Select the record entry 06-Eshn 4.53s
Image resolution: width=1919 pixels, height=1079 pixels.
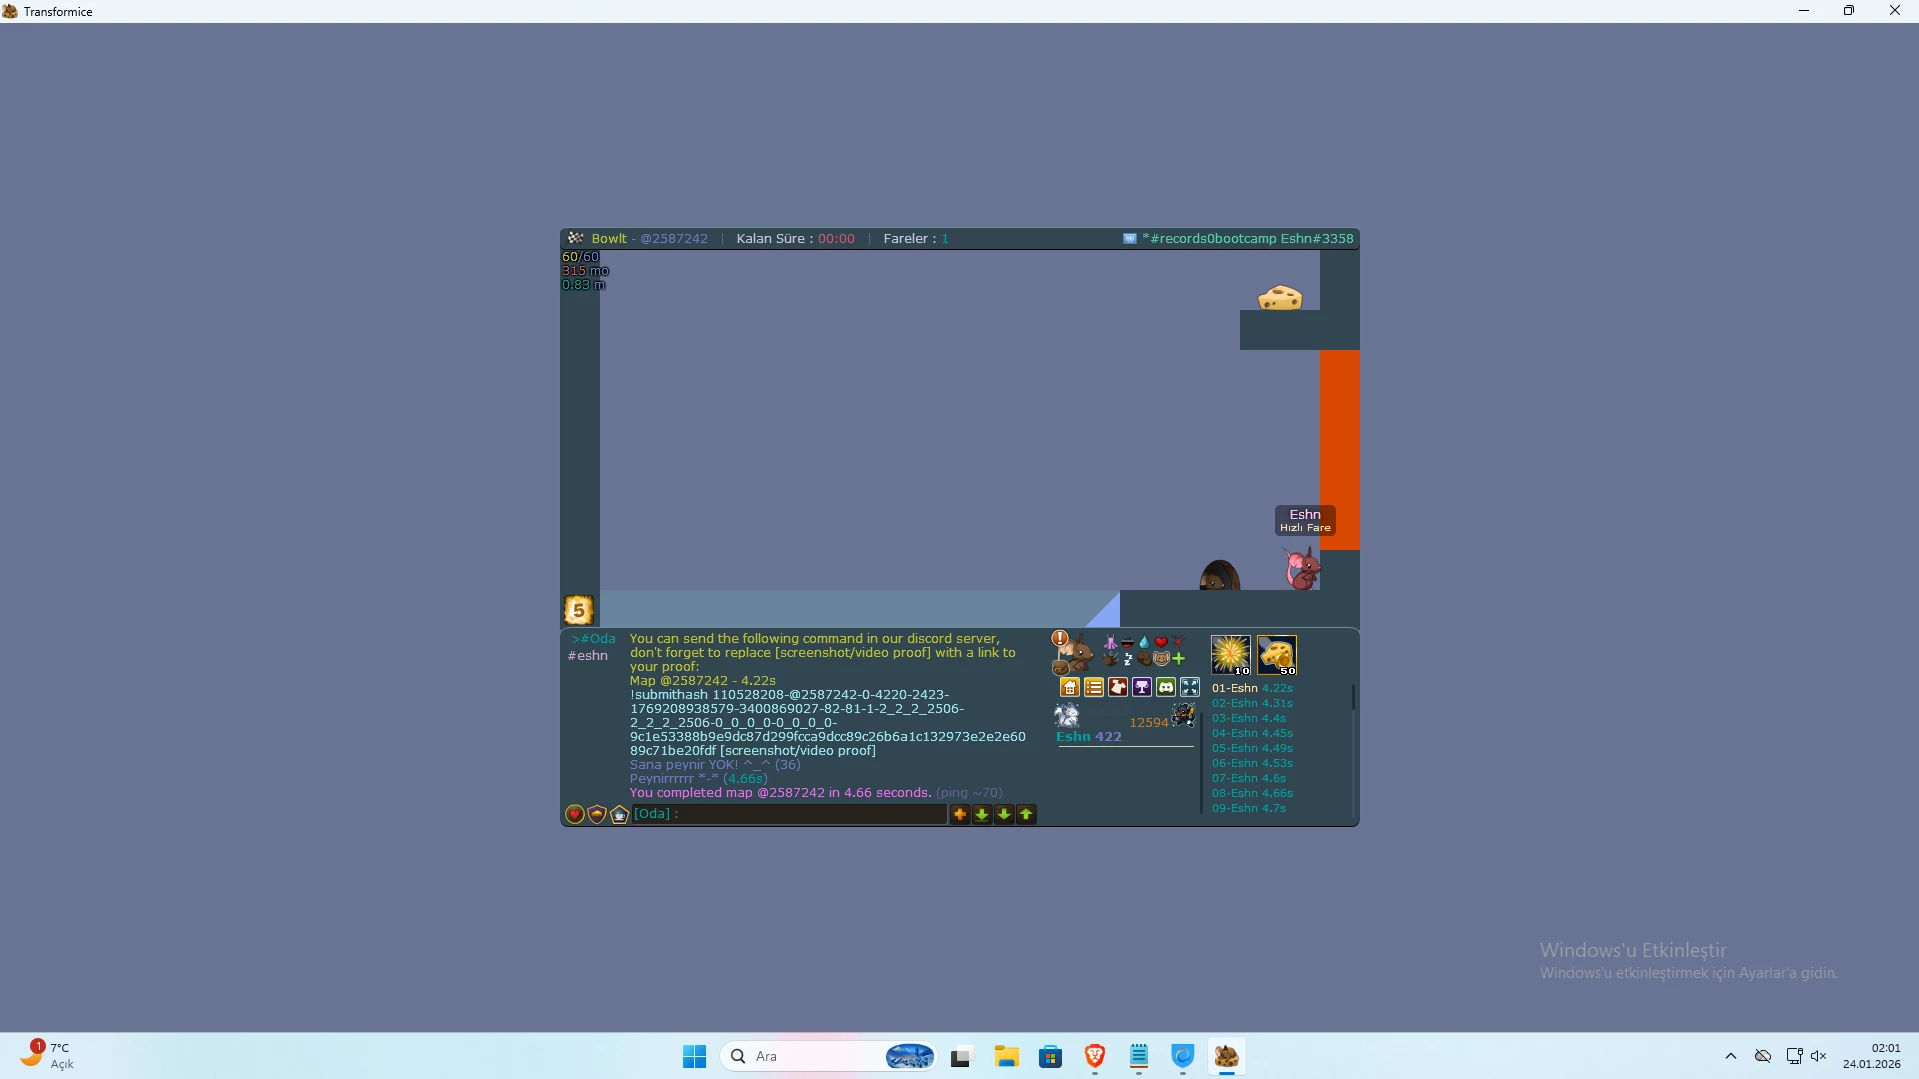click(1252, 763)
